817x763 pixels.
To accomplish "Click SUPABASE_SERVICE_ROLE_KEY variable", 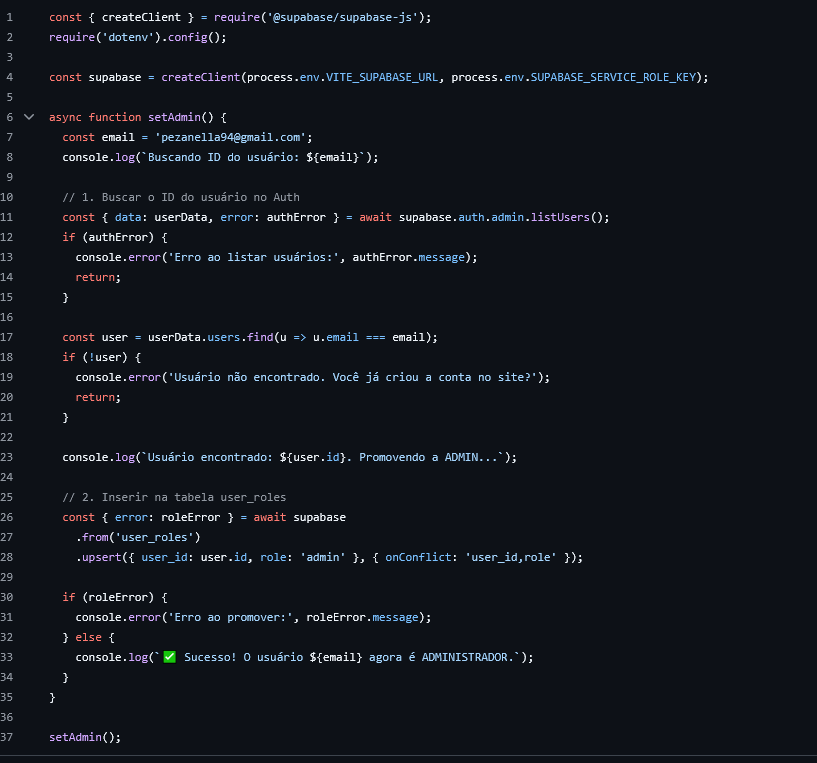I will tap(613, 77).
